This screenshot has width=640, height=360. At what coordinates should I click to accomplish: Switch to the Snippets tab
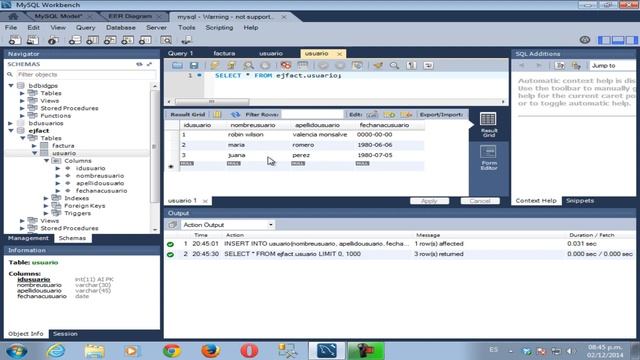(x=580, y=201)
